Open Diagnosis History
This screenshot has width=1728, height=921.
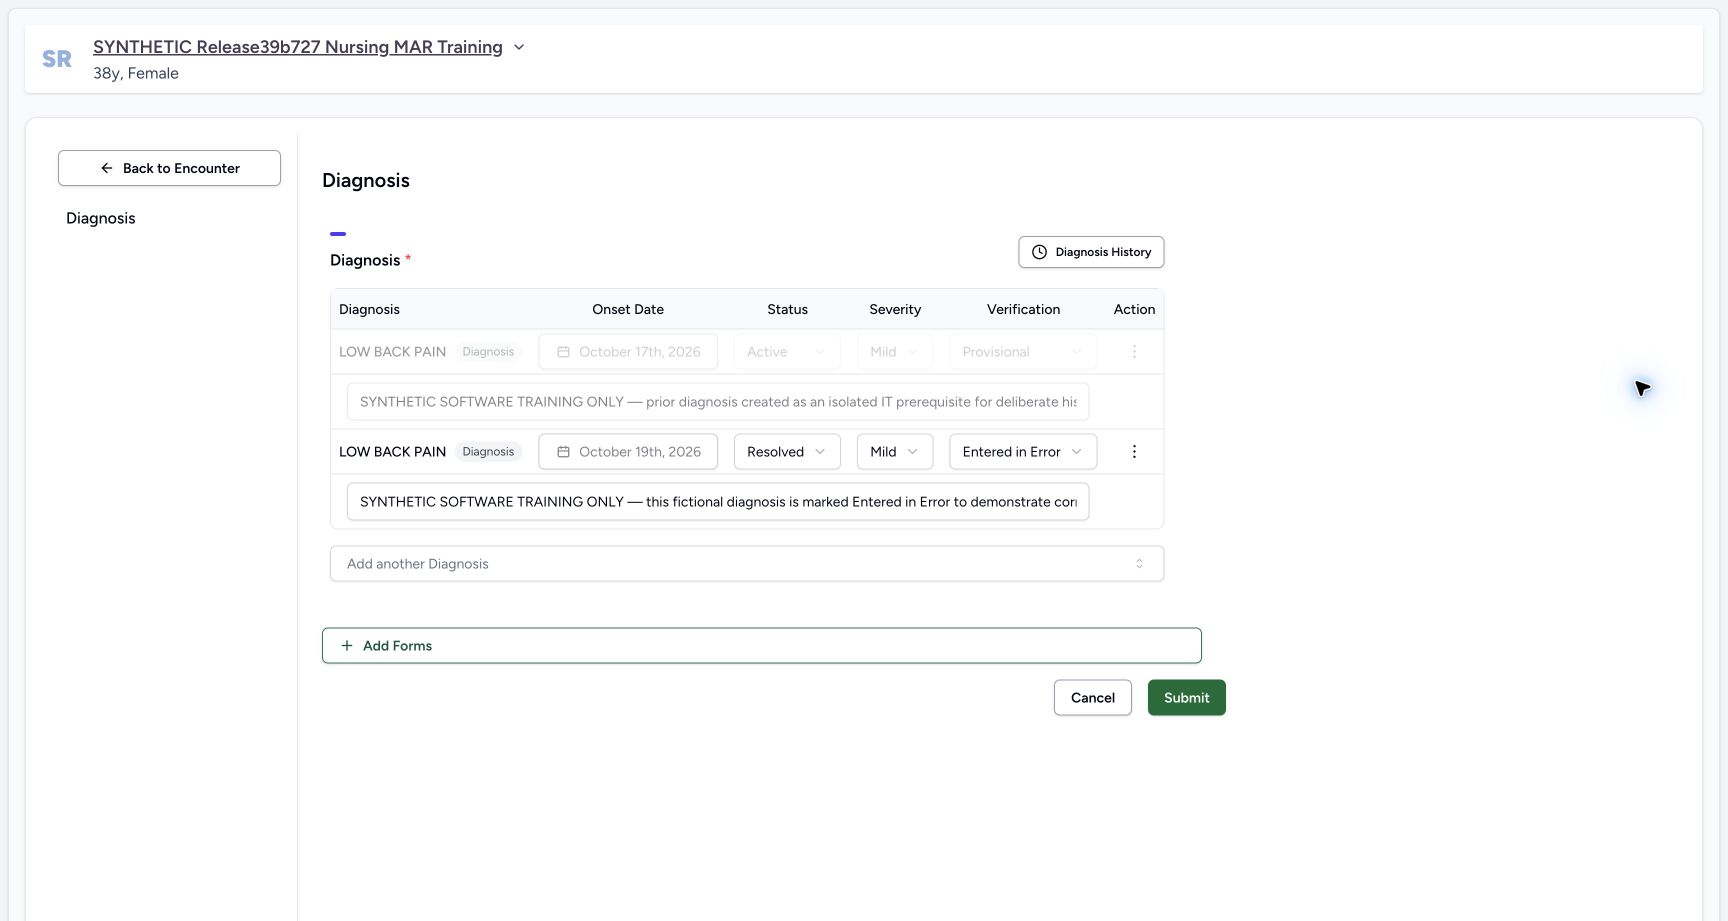point(1091,252)
